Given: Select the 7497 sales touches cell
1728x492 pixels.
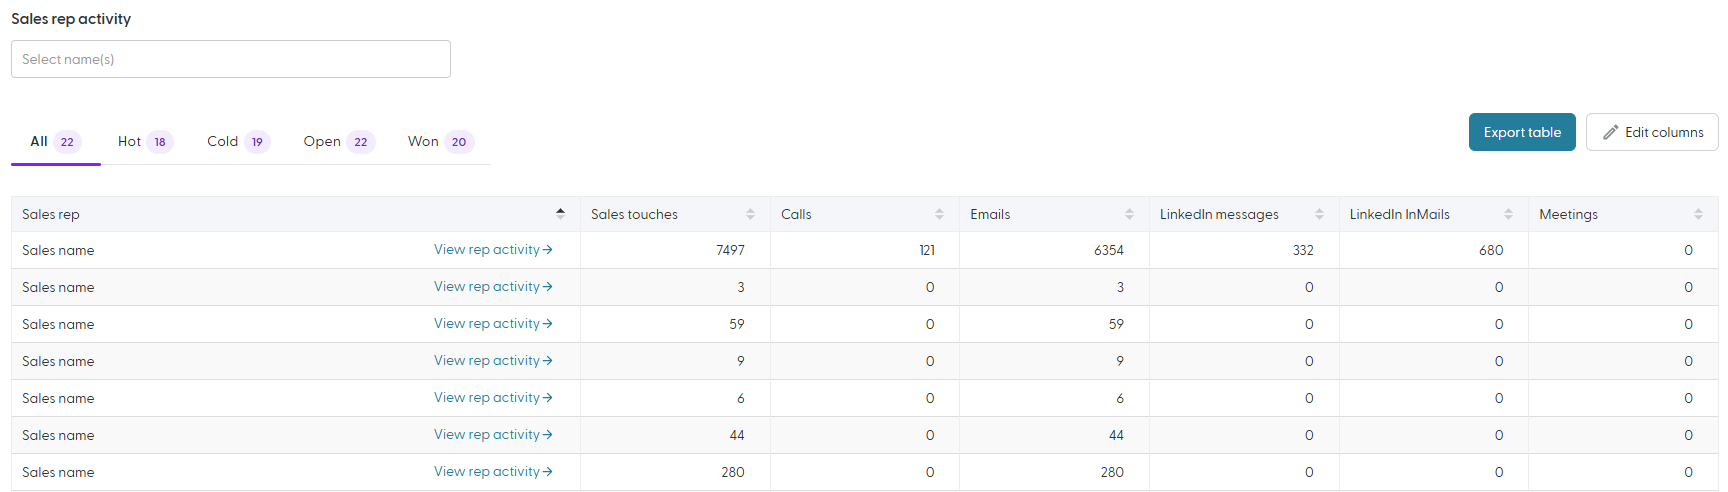Looking at the screenshot, I should pos(675,250).
